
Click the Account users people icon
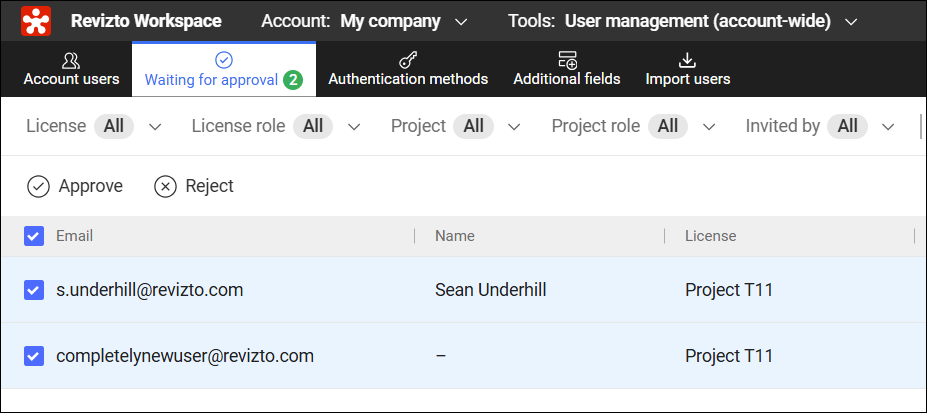71,60
